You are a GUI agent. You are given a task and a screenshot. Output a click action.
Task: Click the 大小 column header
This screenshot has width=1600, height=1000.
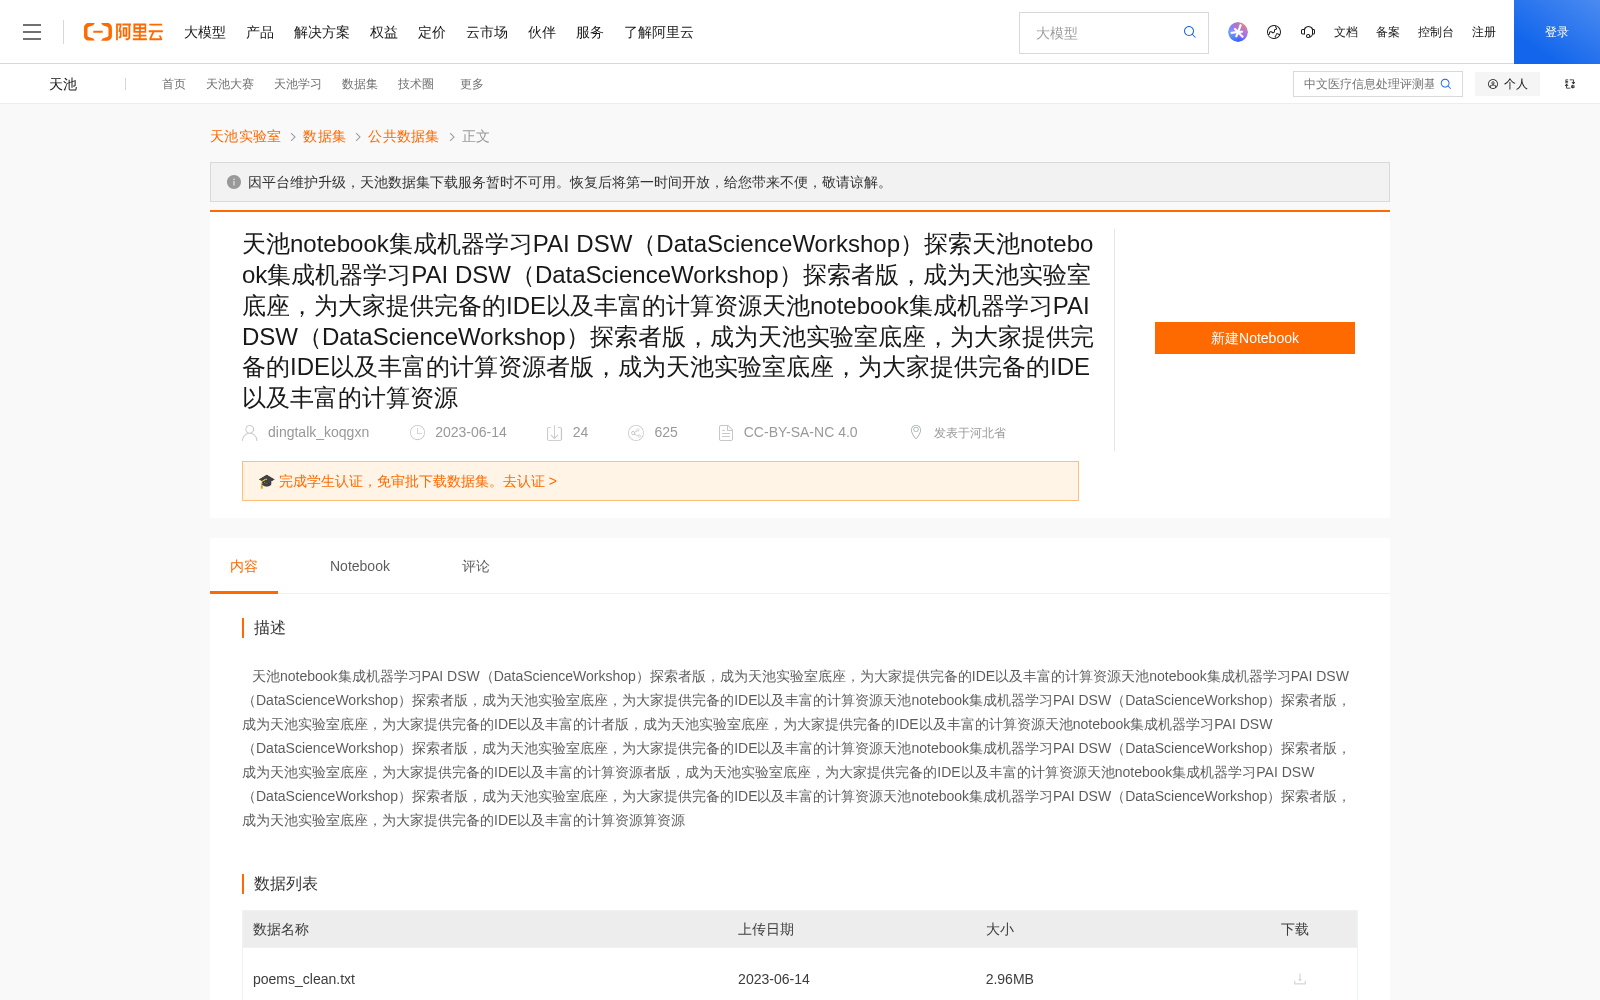[1000, 929]
